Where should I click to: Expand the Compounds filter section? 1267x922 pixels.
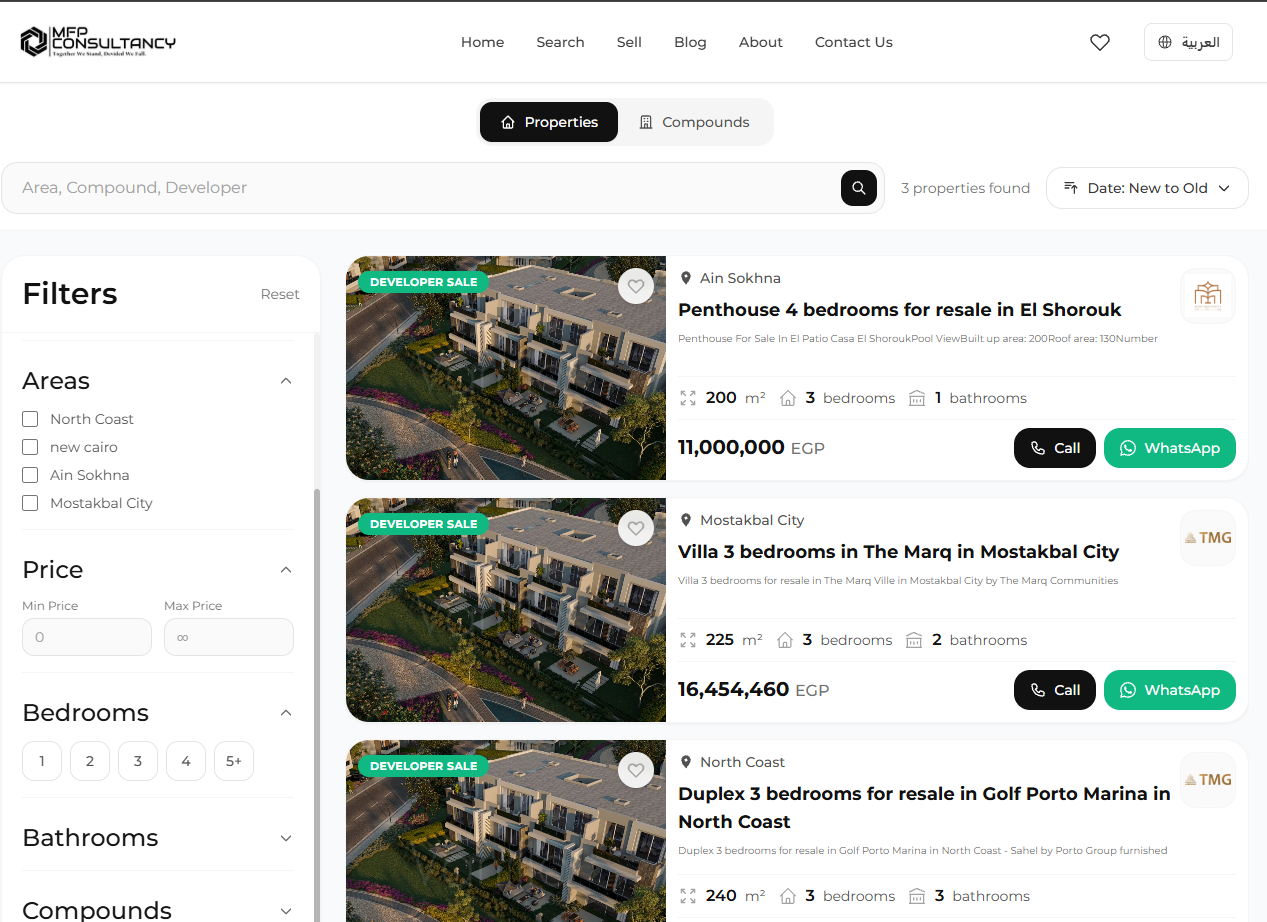(286, 909)
